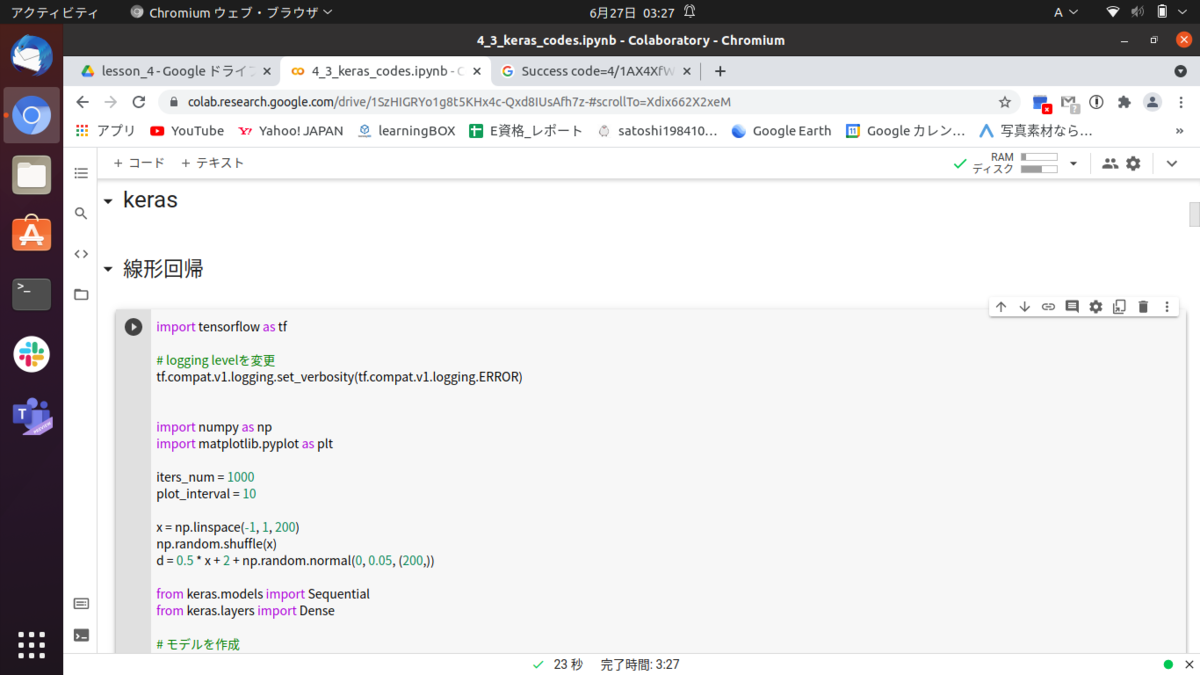Show more bookmarks with double chevron

(x=1179, y=131)
